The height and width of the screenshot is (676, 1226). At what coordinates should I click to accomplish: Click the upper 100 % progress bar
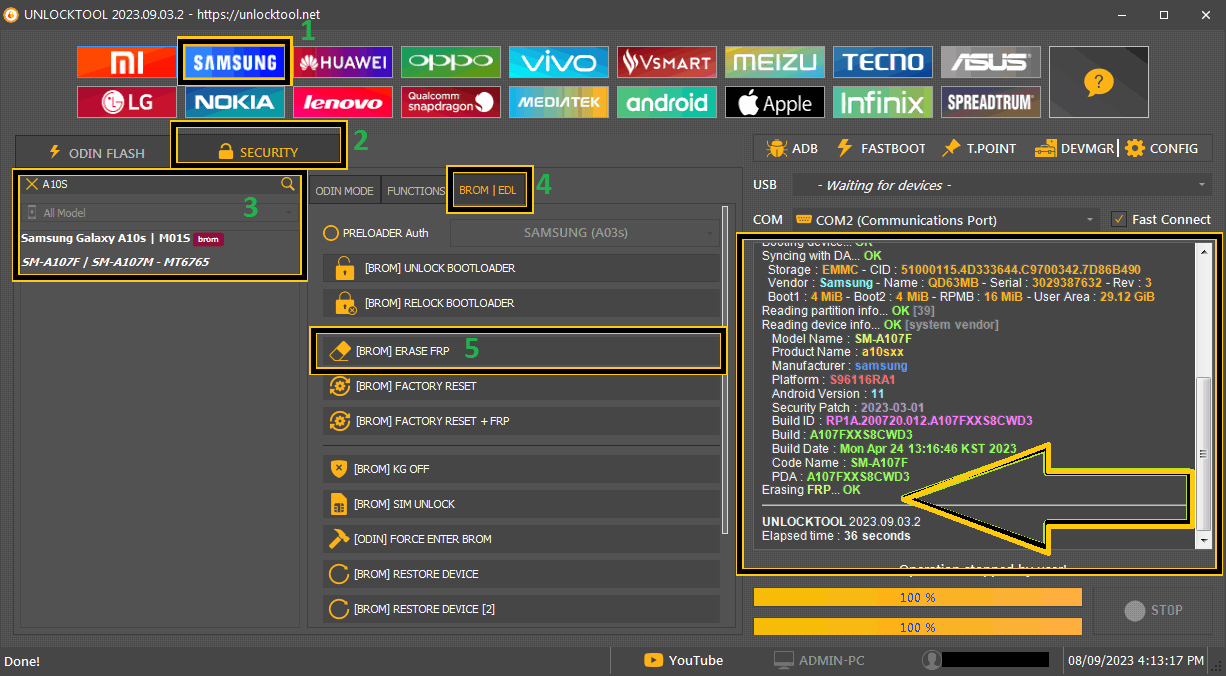[917, 597]
